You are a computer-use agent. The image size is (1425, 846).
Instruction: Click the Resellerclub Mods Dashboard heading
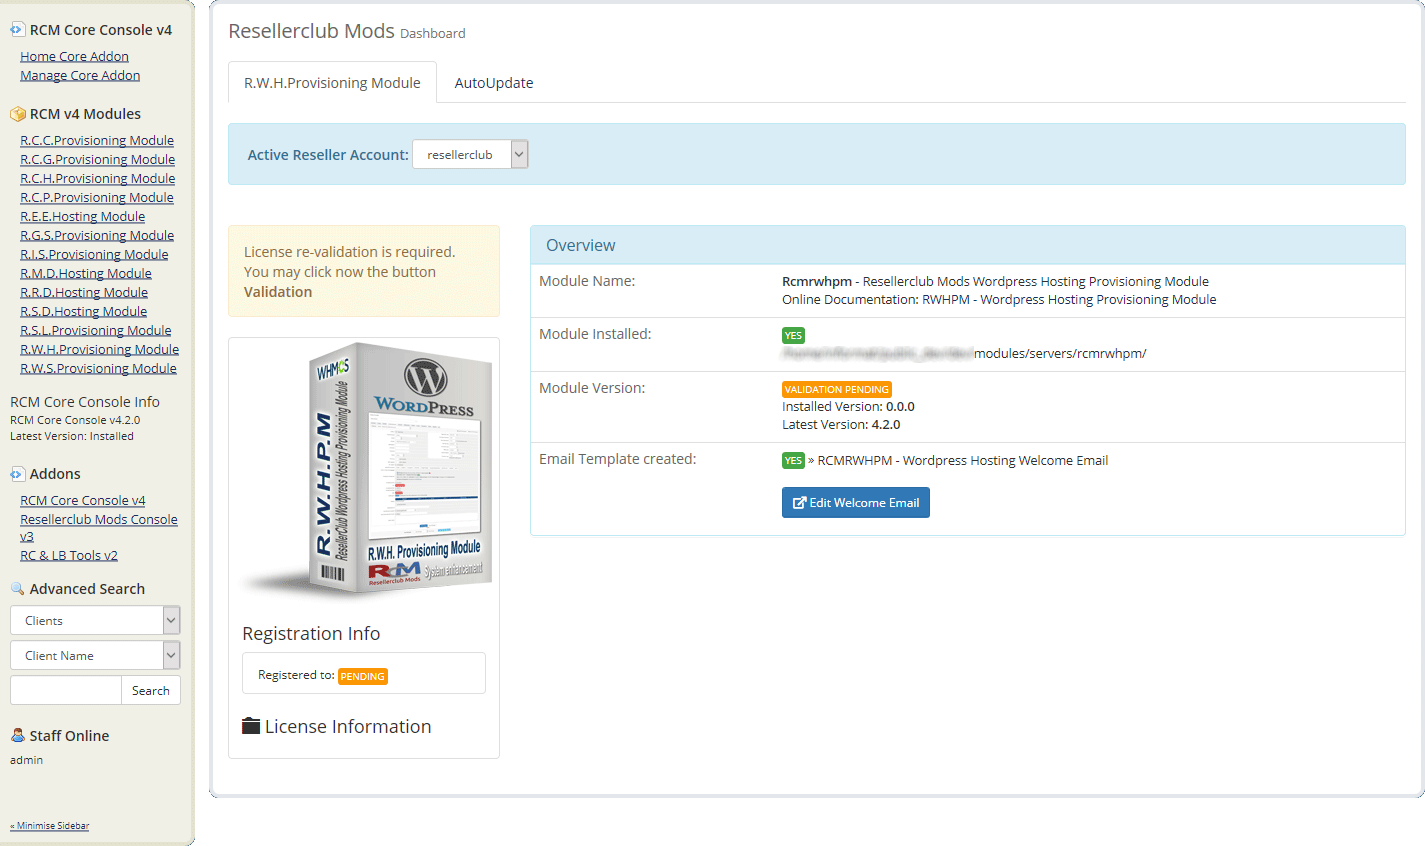(x=347, y=31)
